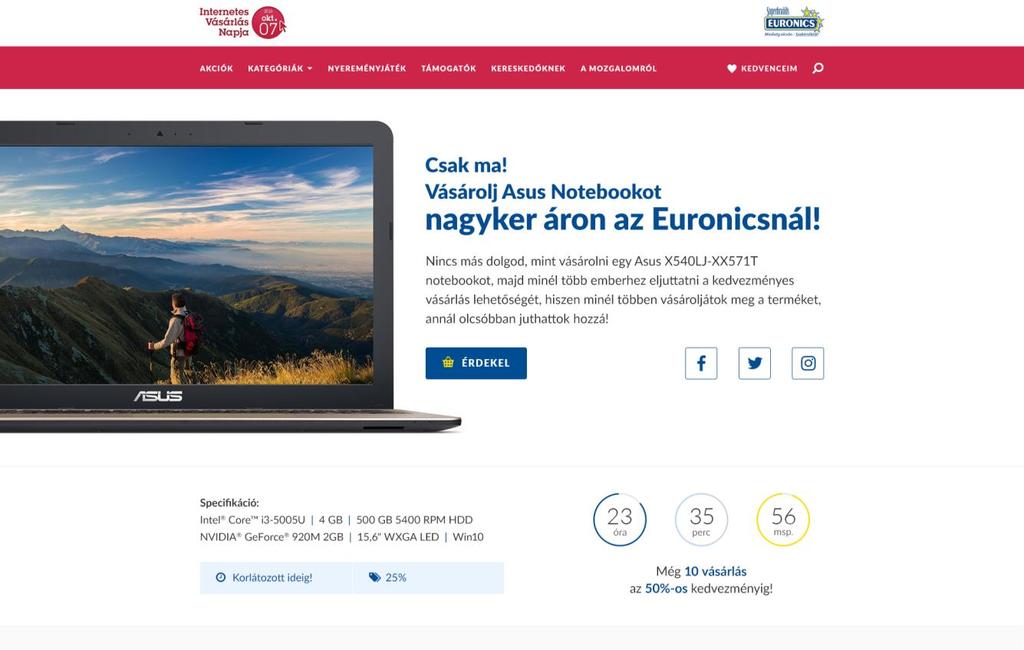The height and width of the screenshot is (650, 1024).
Task: Click the '500 GB 5400 RPM HDD' text
Action: point(415,520)
